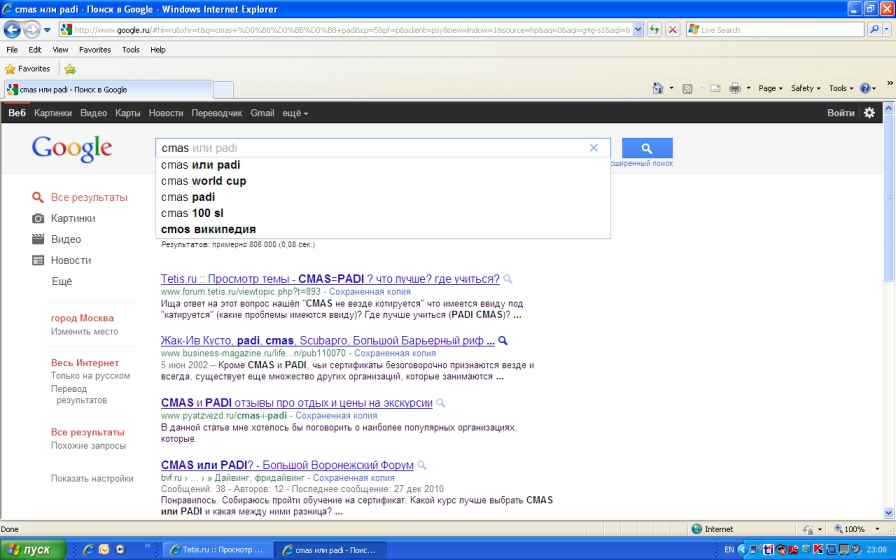
Task: Open the Favorites menu
Action: click(95, 50)
